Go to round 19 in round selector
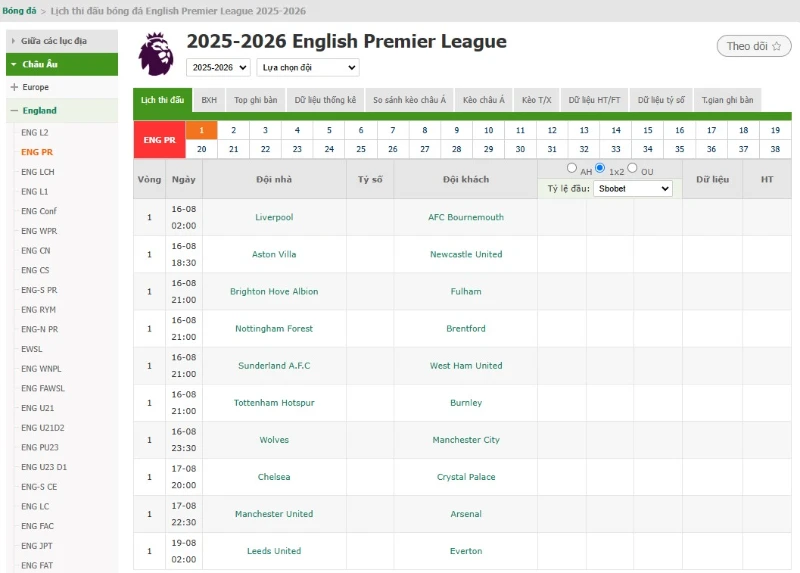Screen dimensions: 800x573 [x=775, y=130]
